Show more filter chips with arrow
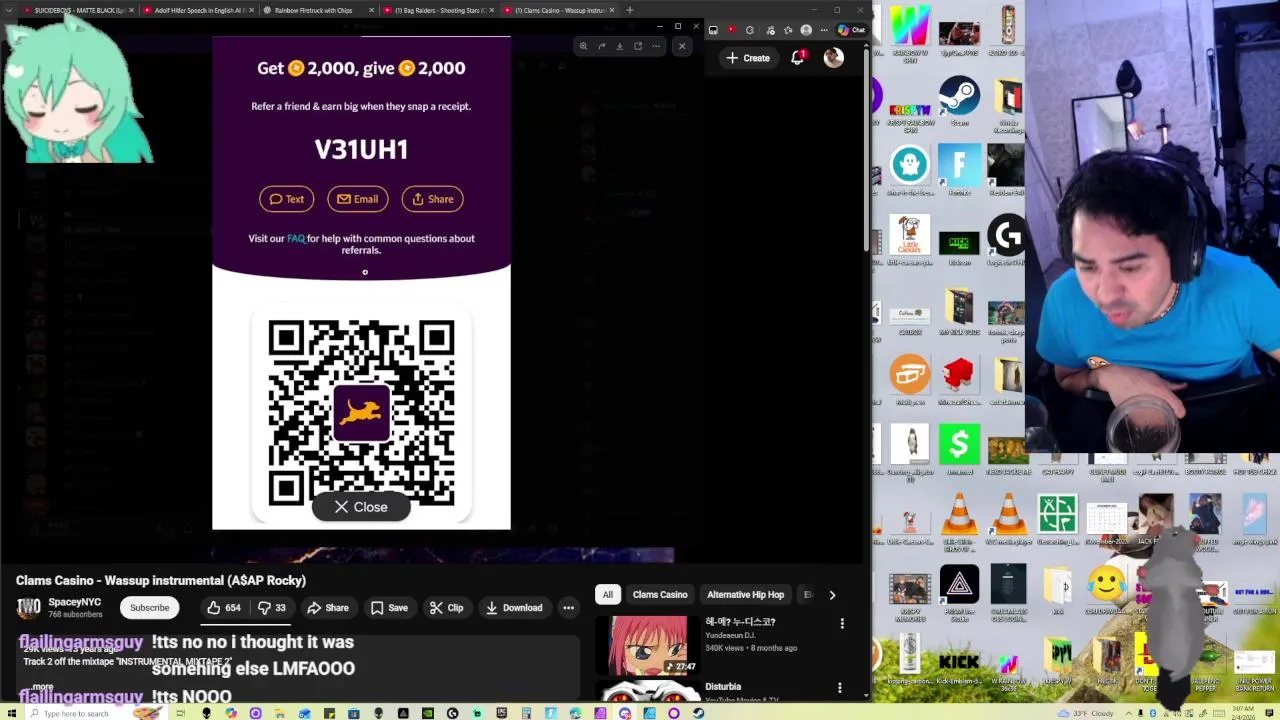 (x=832, y=595)
